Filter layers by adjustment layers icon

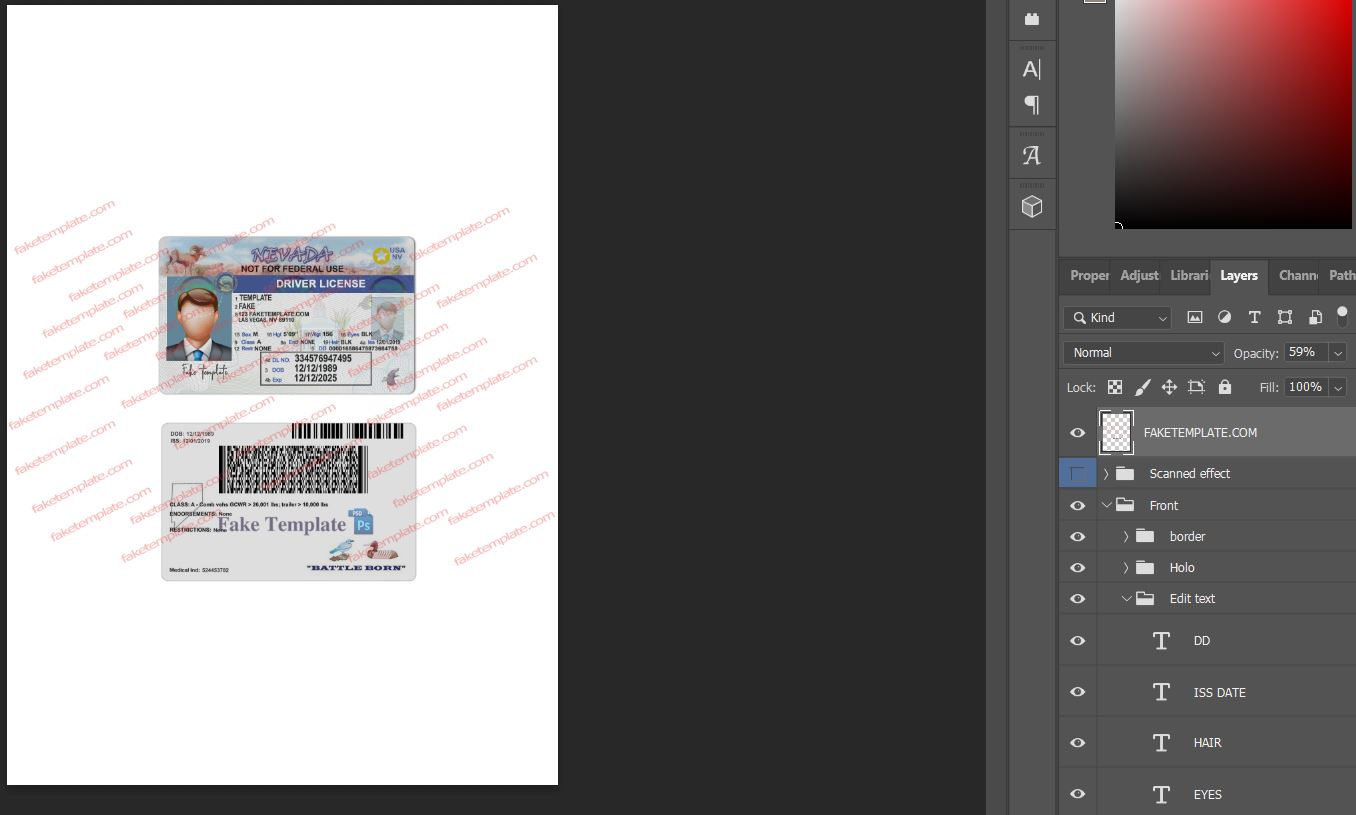tap(1224, 317)
